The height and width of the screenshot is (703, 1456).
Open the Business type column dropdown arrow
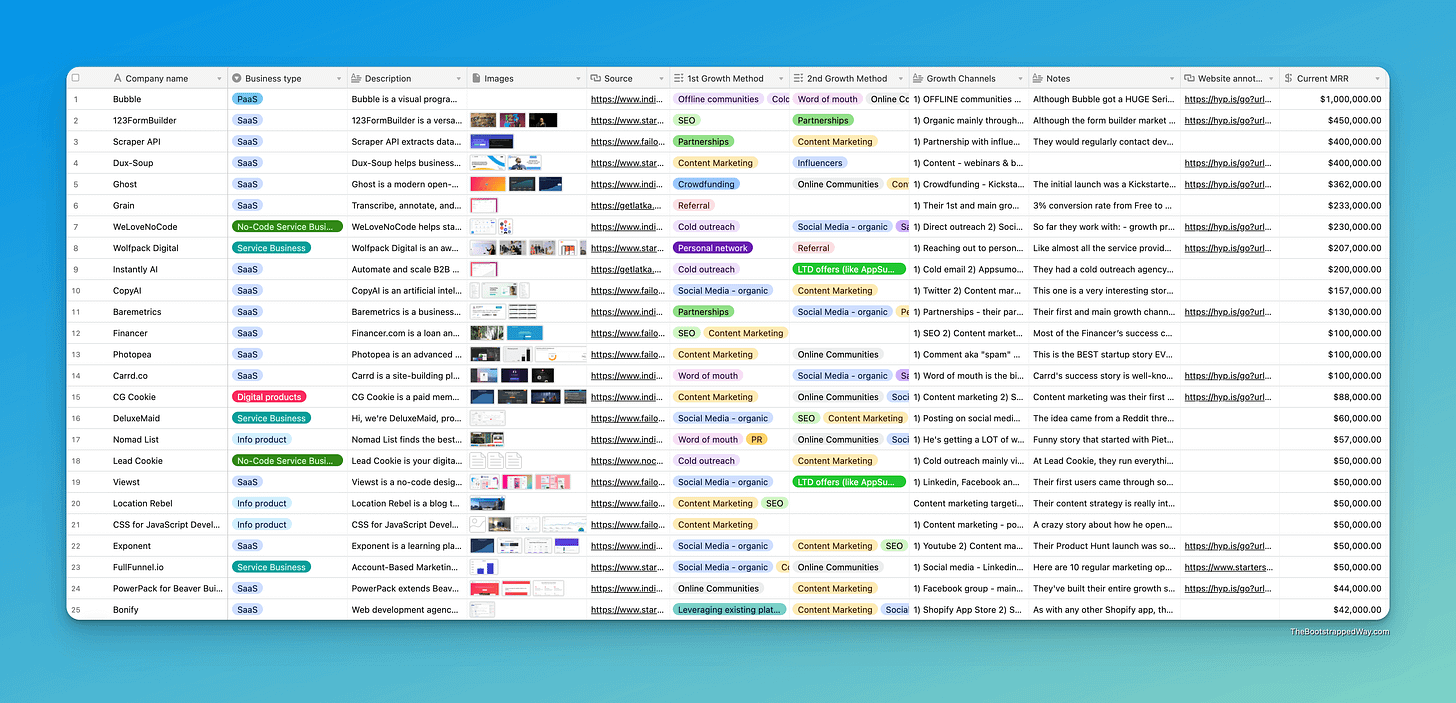click(x=338, y=79)
